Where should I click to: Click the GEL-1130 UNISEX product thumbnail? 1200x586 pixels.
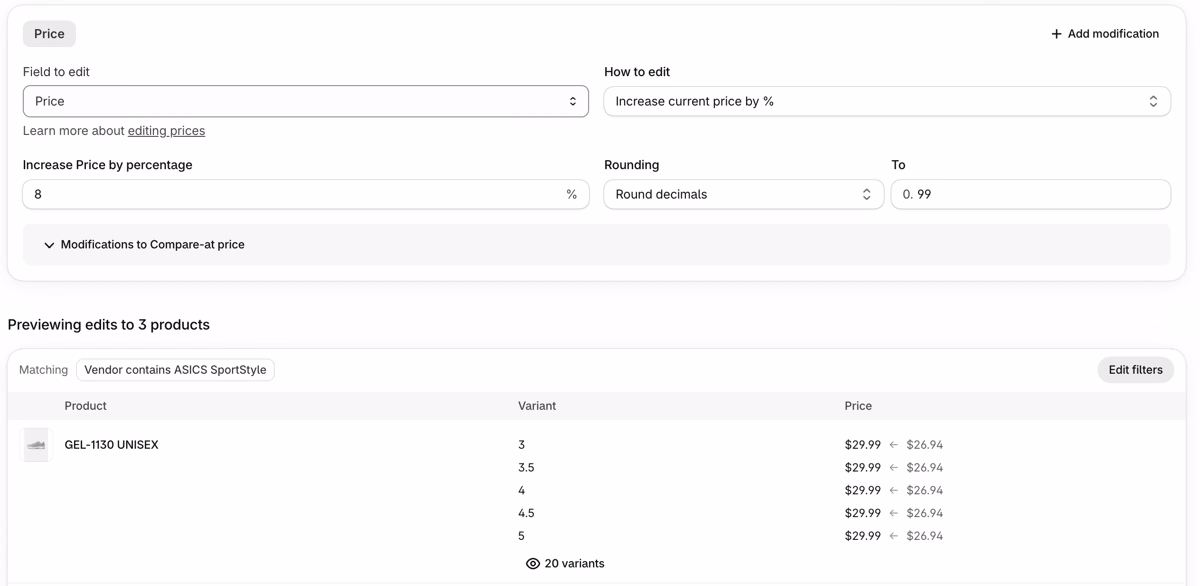(x=36, y=445)
